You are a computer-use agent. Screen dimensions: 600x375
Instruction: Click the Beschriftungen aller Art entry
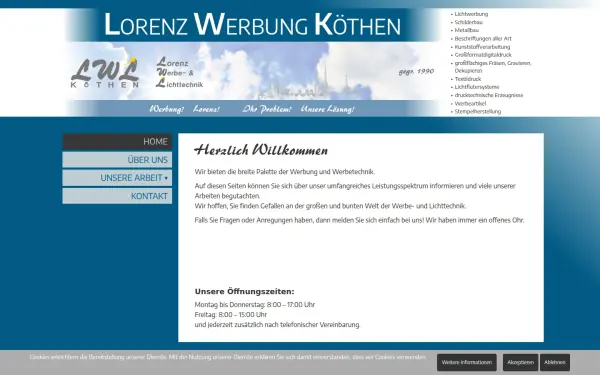[x=483, y=39]
